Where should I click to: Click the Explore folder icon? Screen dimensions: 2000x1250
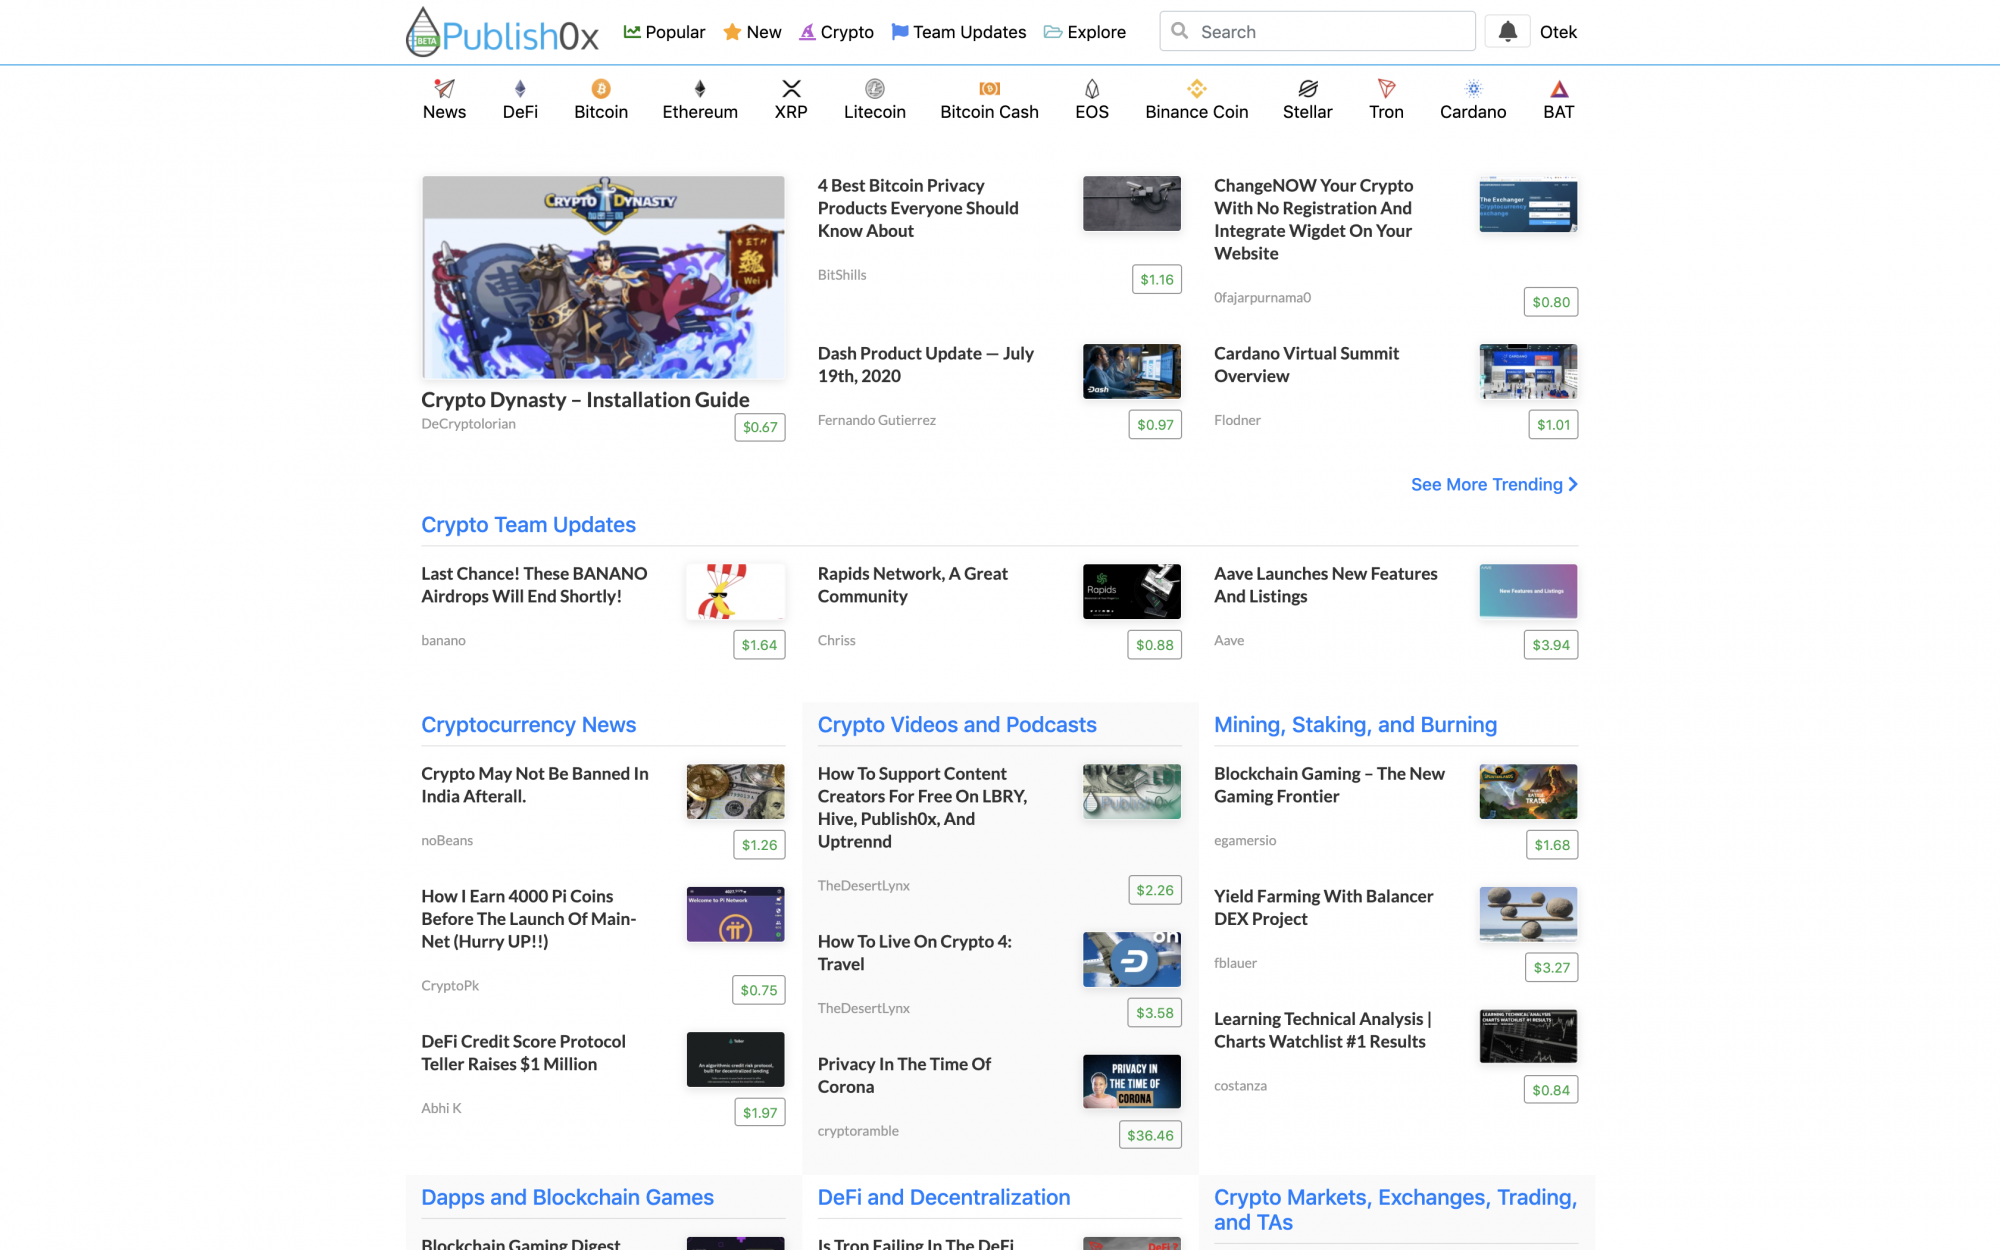coord(1053,32)
